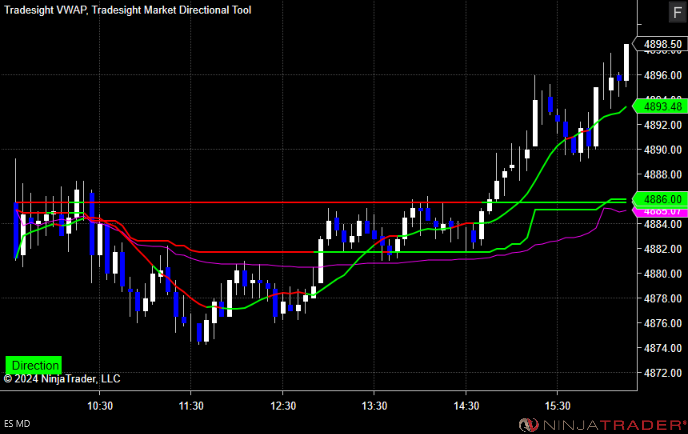Click the last tall white candle at chart high
Image resolution: width=688 pixels, height=434 pixels.
626,62
